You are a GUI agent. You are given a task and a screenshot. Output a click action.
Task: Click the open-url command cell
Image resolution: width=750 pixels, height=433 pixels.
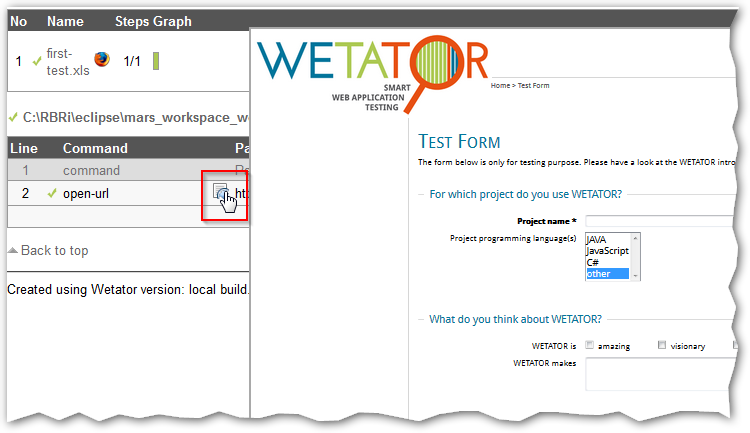tap(86, 193)
